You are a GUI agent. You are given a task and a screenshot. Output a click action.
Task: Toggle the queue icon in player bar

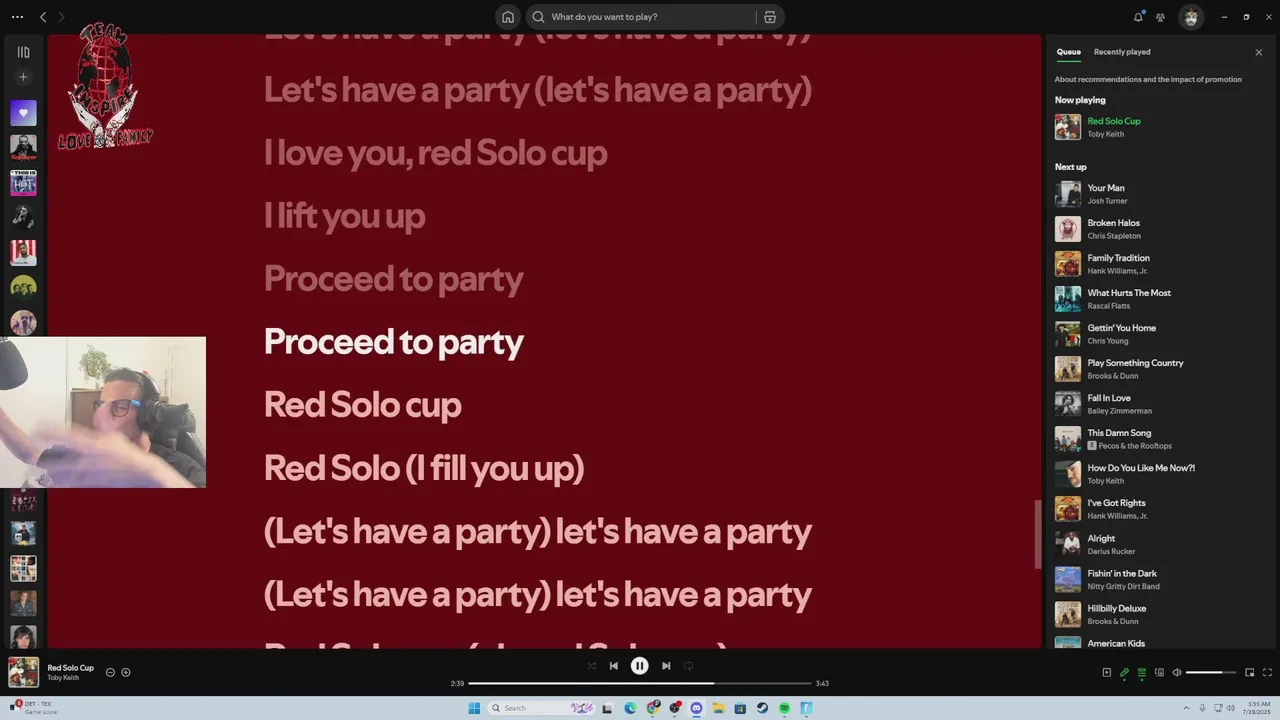tap(1142, 672)
